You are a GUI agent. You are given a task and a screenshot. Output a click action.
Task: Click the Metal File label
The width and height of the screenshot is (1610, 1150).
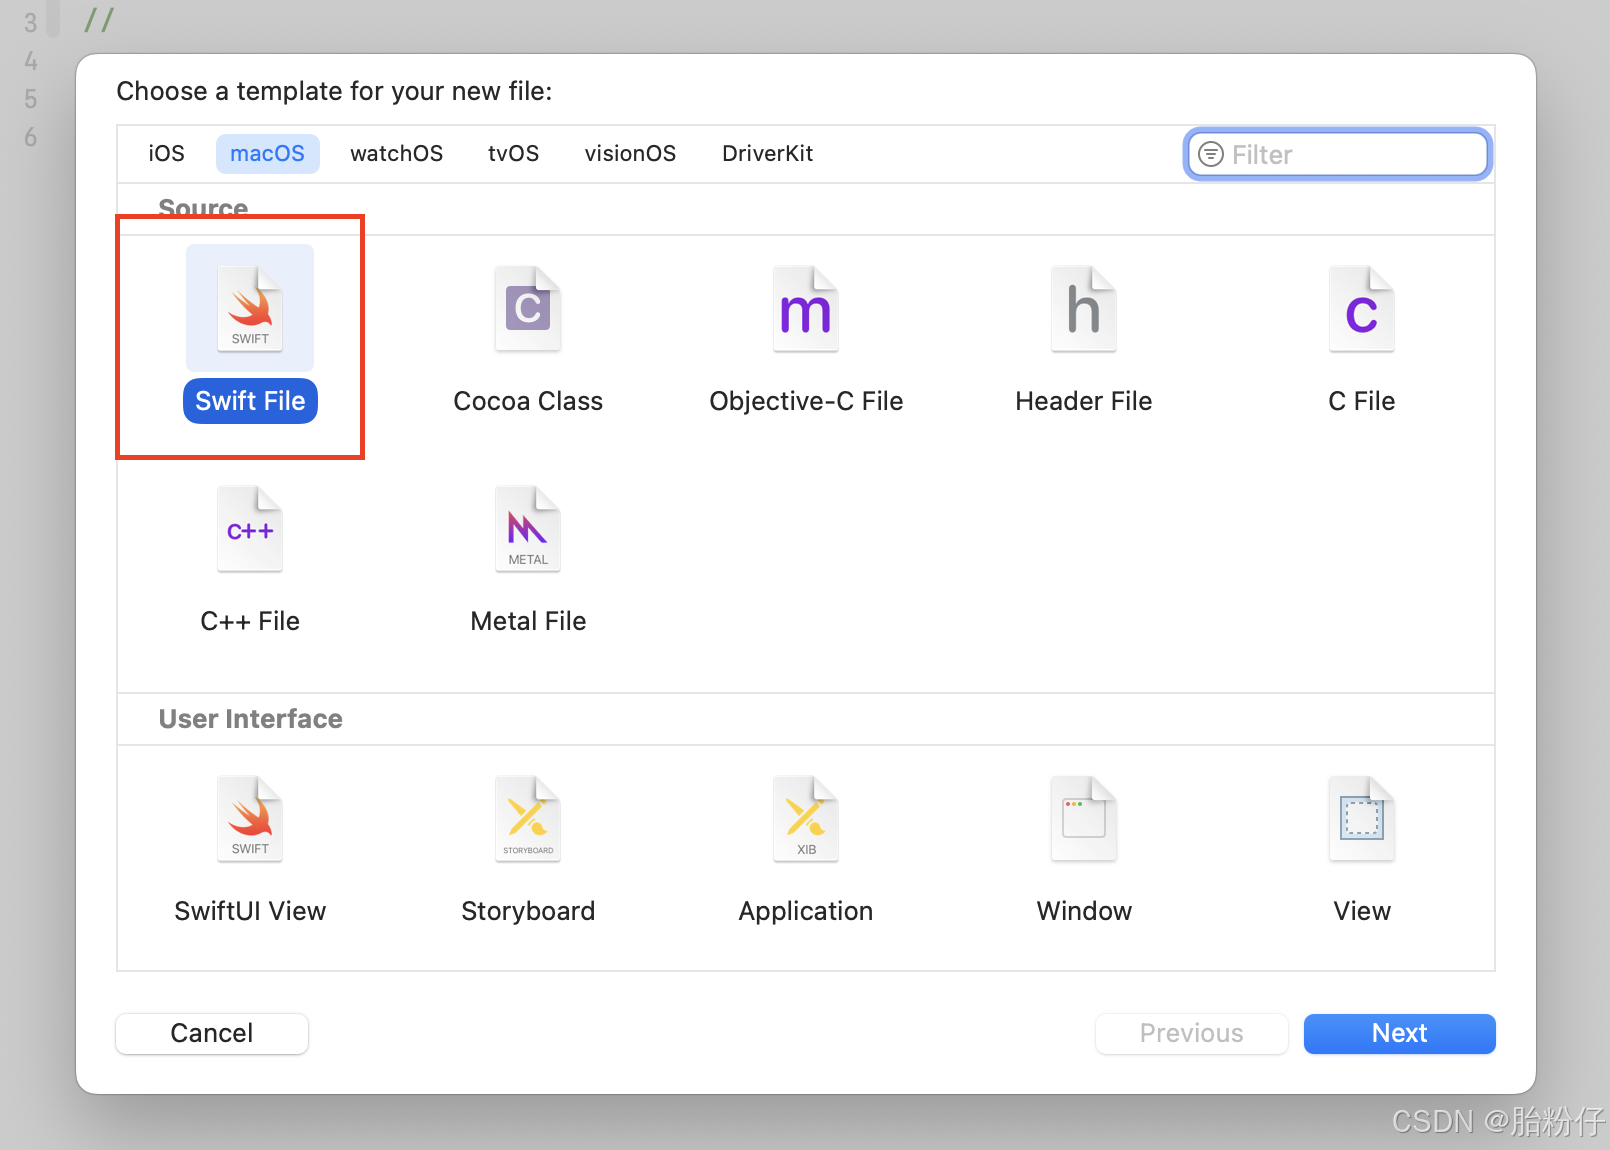[528, 621]
